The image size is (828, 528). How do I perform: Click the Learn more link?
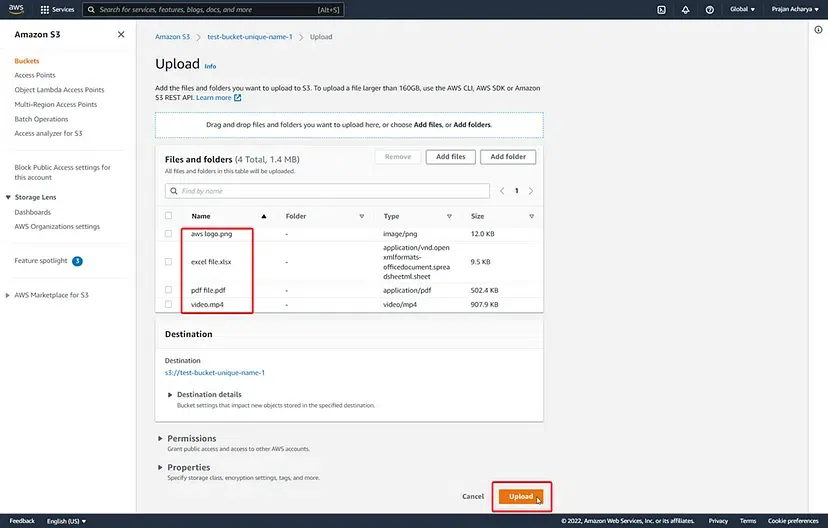click(213, 98)
